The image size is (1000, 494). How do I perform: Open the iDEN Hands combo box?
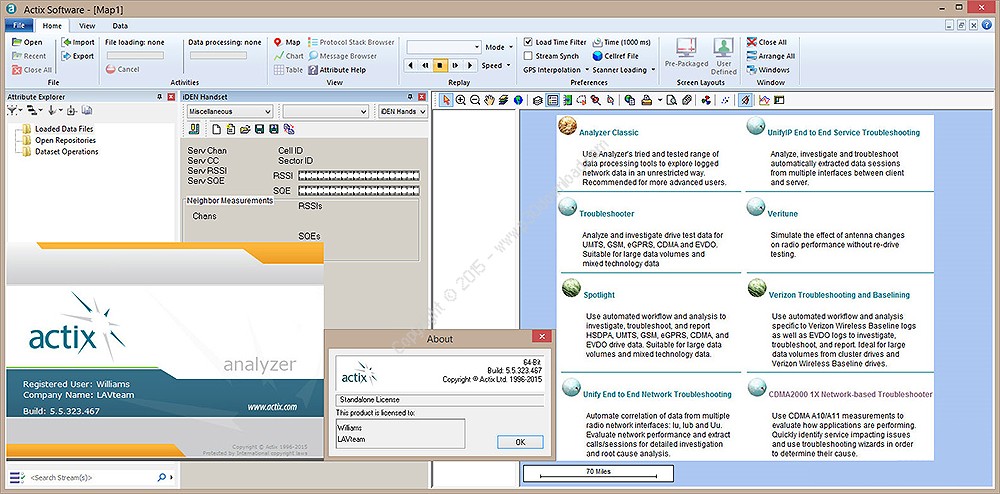click(402, 112)
